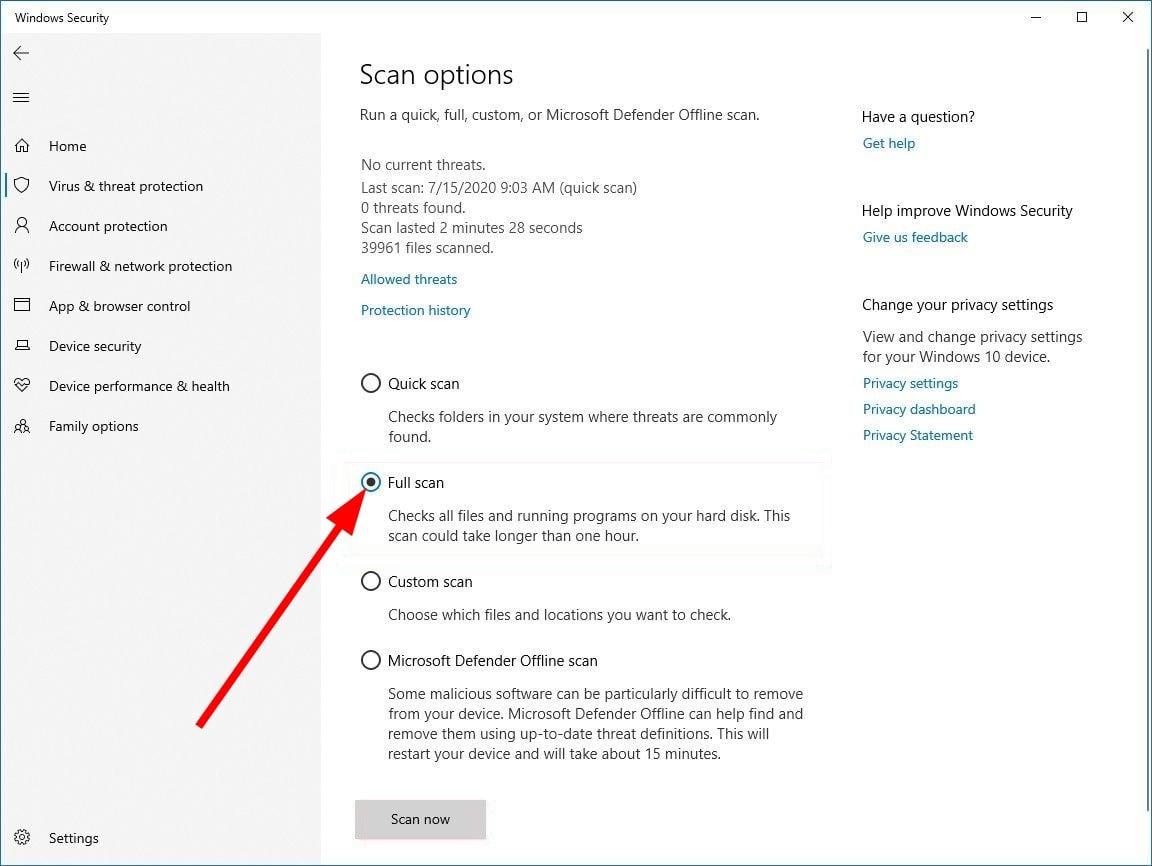Open the Protection history link
Image resolution: width=1152 pixels, height=866 pixels.
[x=415, y=310]
